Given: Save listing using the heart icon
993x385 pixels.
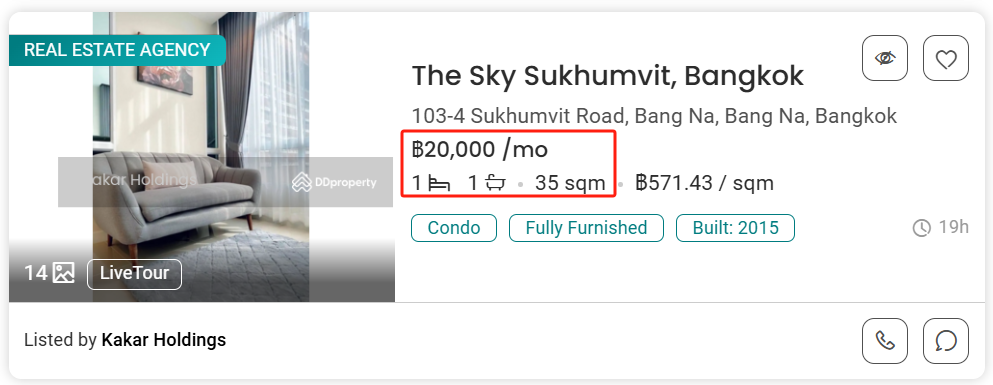Looking at the screenshot, I should 946,58.
